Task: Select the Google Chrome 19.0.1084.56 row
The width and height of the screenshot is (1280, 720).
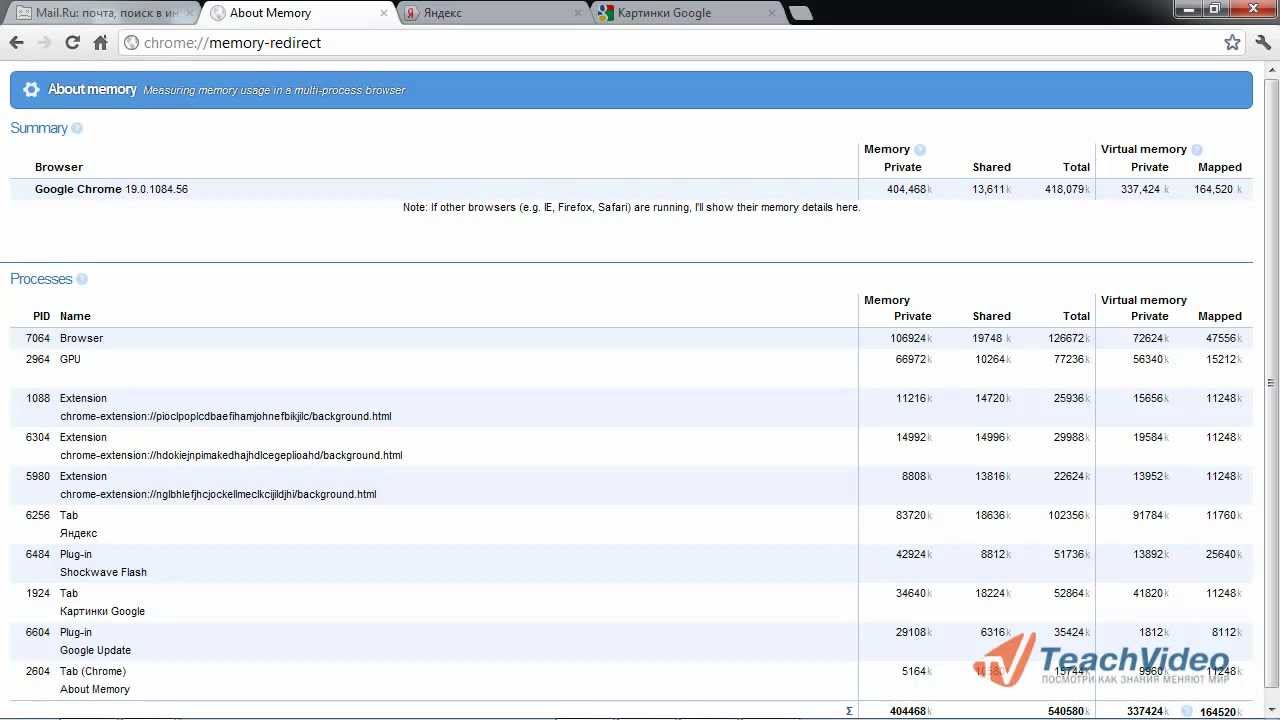Action: pos(631,189)
